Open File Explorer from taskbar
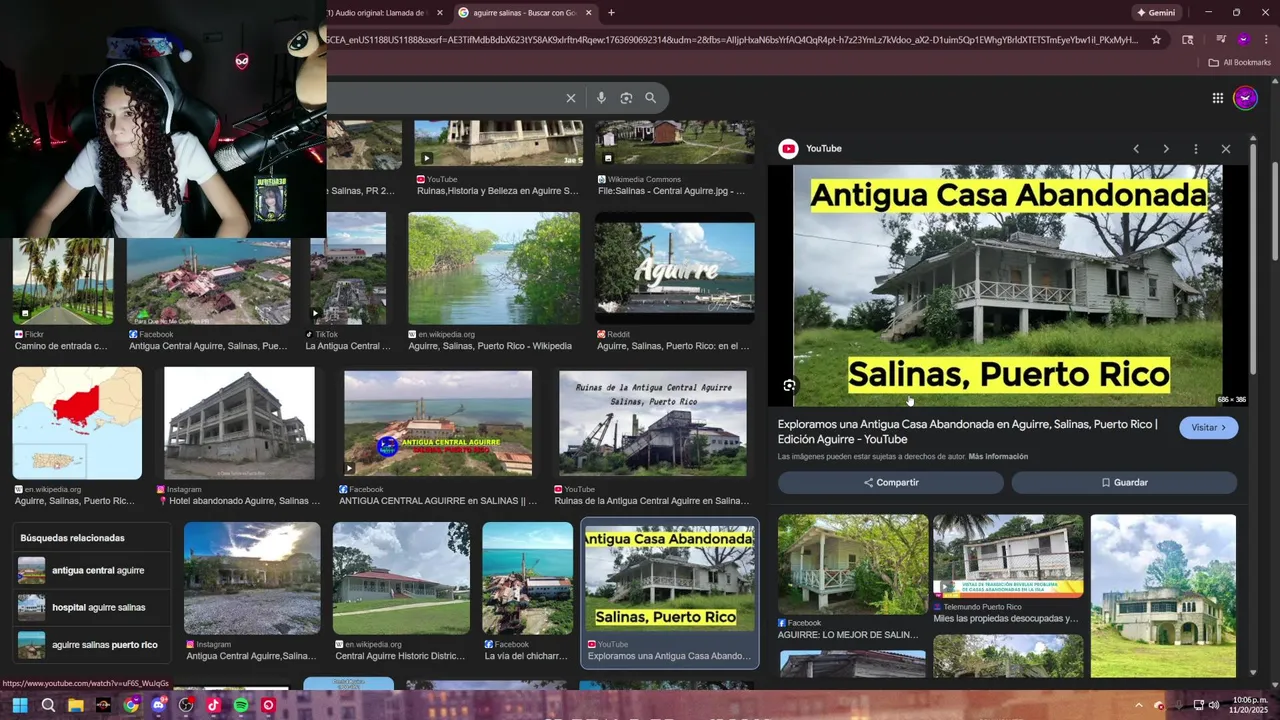 (75, 705)
